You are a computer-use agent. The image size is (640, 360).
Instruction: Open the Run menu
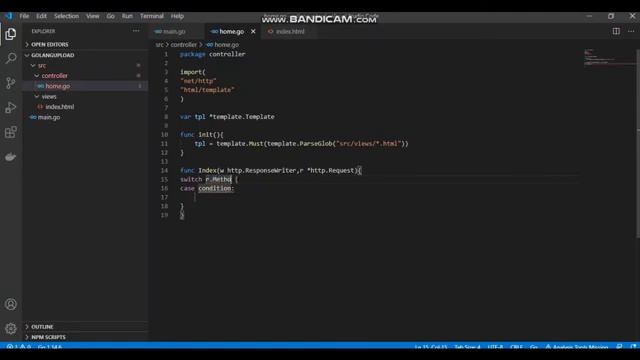[x=127, y=16]
